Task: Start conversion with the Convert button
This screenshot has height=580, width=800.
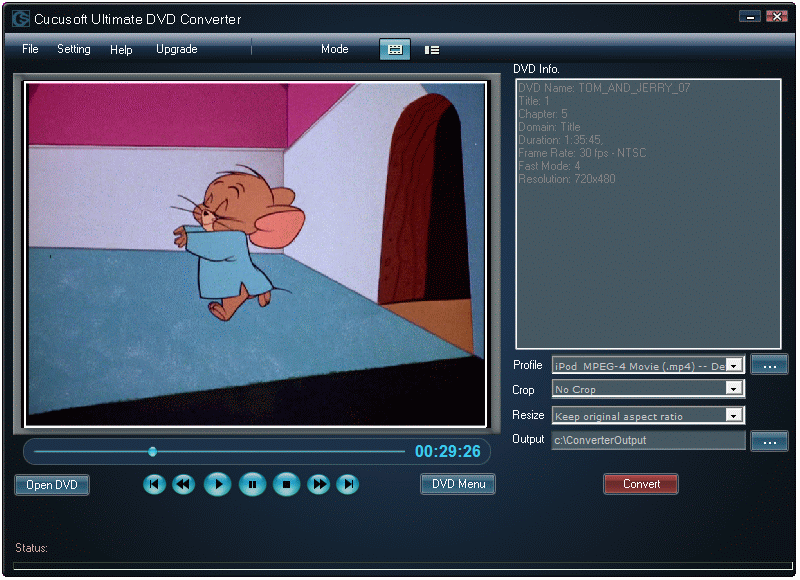Action: click(641, 484)
